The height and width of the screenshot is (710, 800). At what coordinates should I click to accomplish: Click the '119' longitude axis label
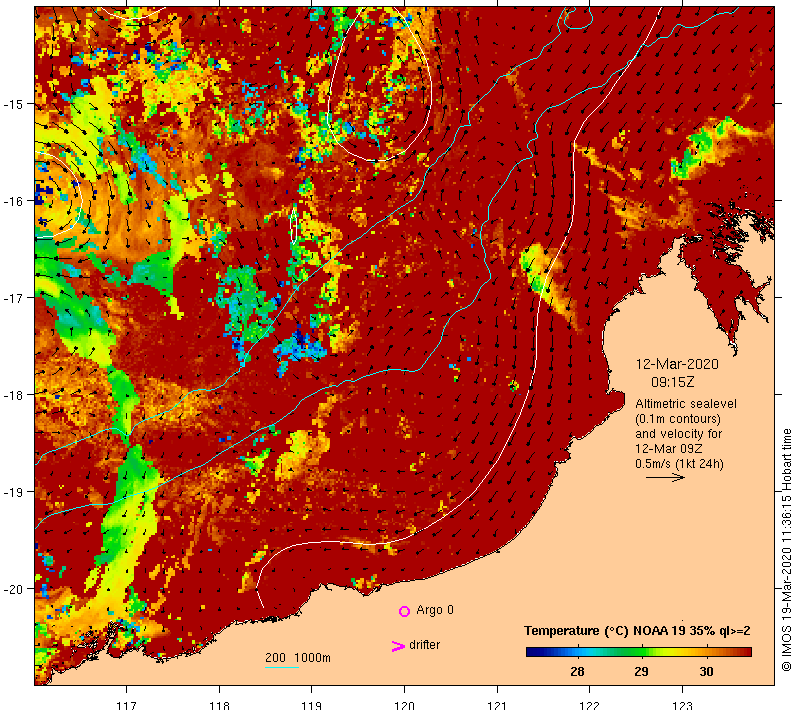coord(312,705)
